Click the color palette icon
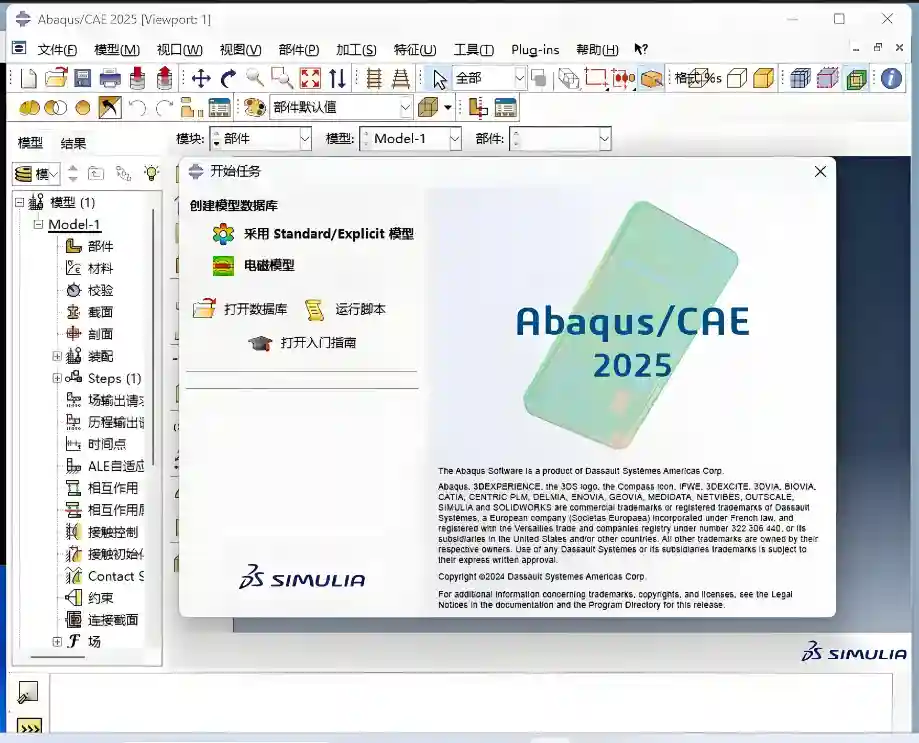 pyautogui.click(x=254, y=108)
